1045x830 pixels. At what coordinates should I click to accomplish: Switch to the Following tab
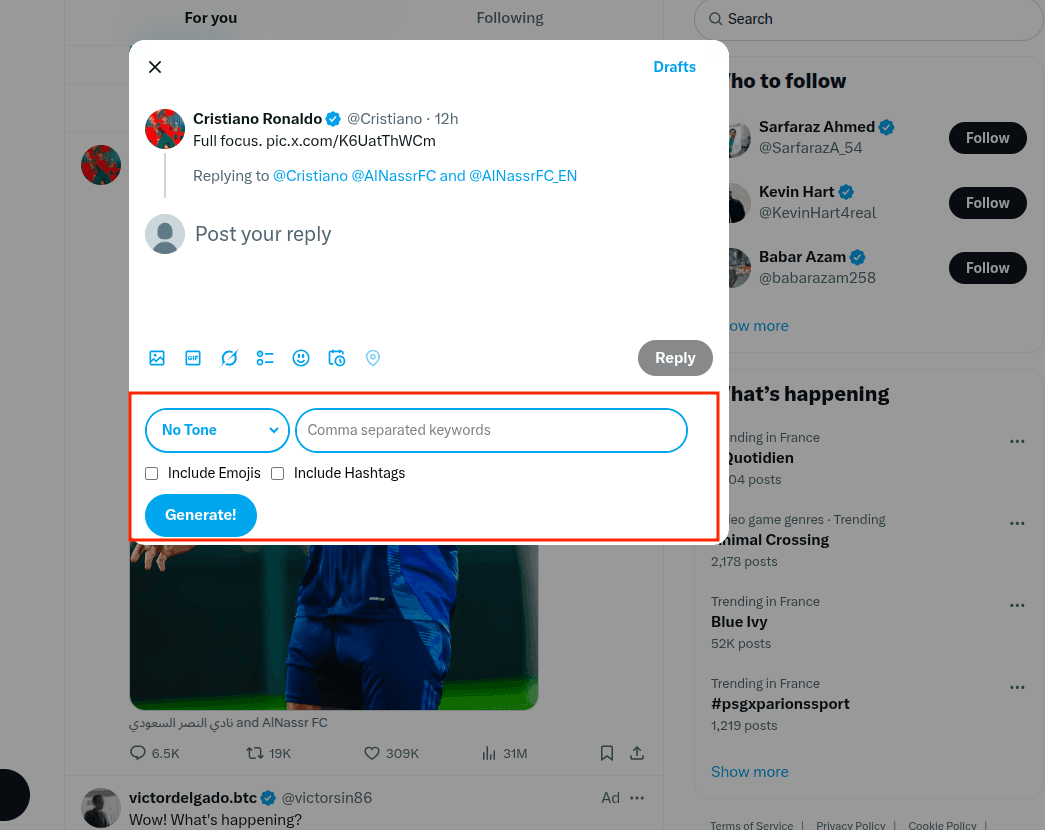[509, 17]
